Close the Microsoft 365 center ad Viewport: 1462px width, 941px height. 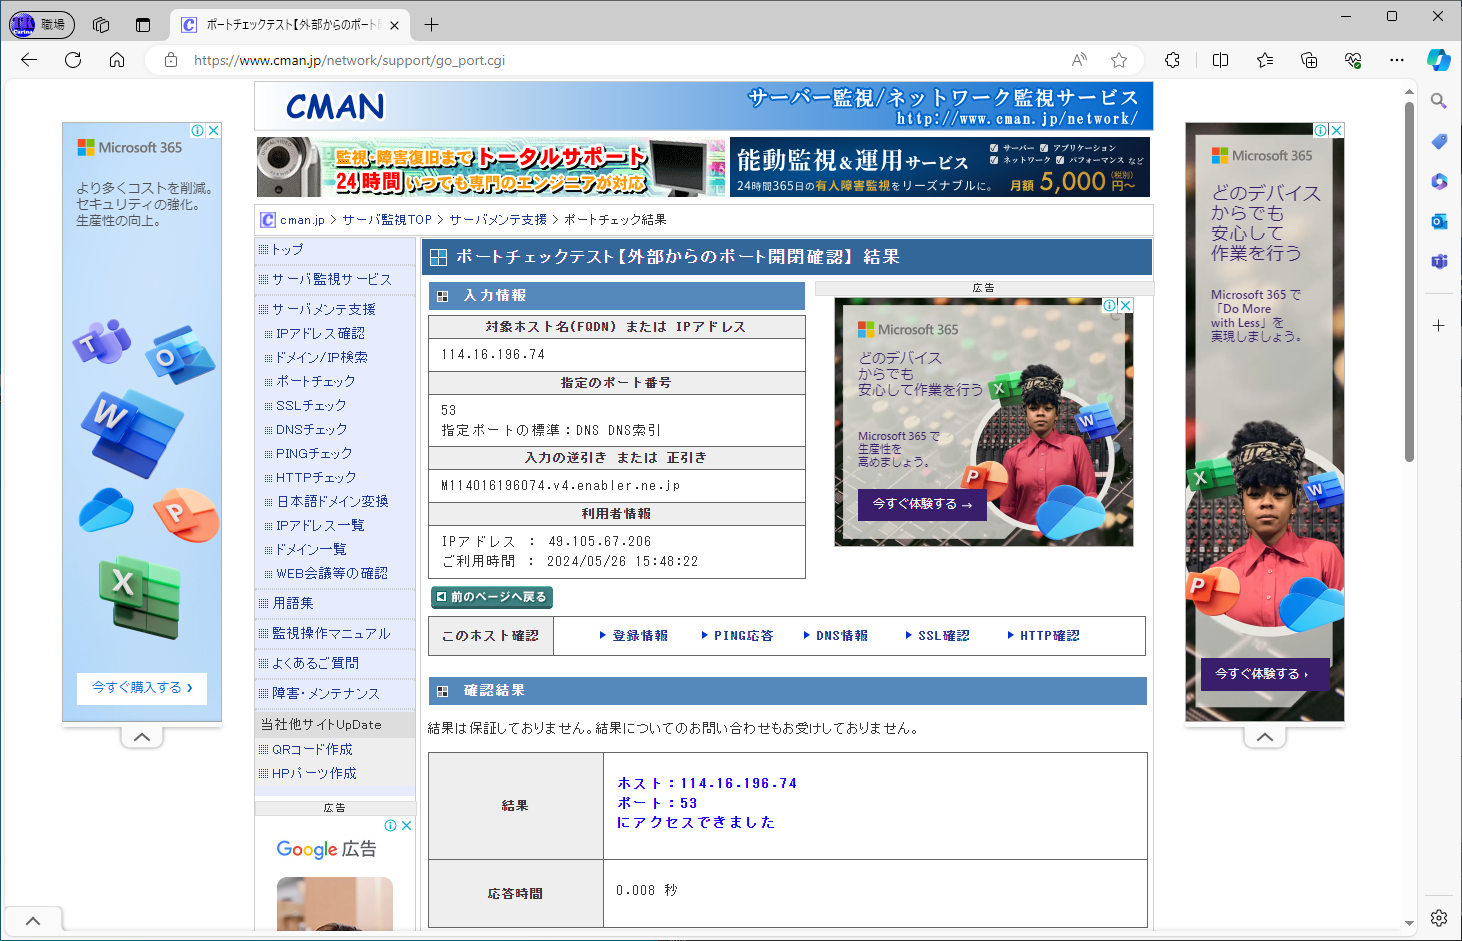click(1125, 305)
